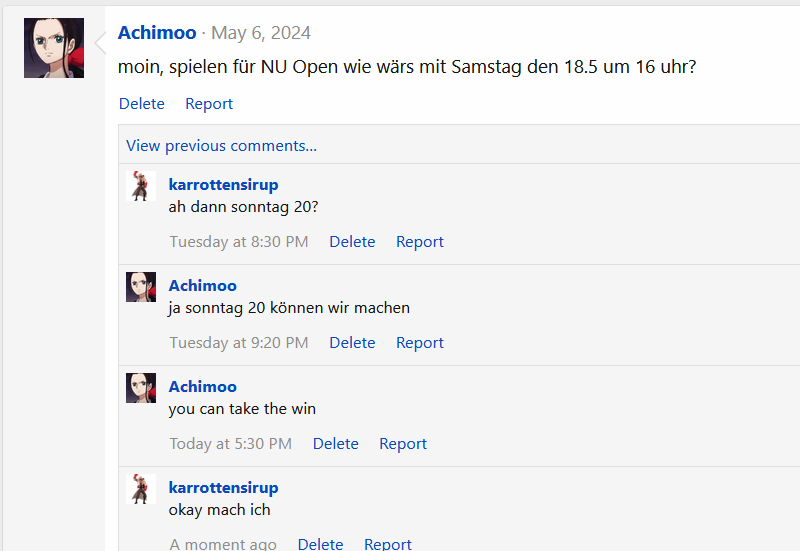Click the 'Tuesday at 8:30 PM' timestamp
Screen dimensions: 800x551
click(x=239, y=242)
